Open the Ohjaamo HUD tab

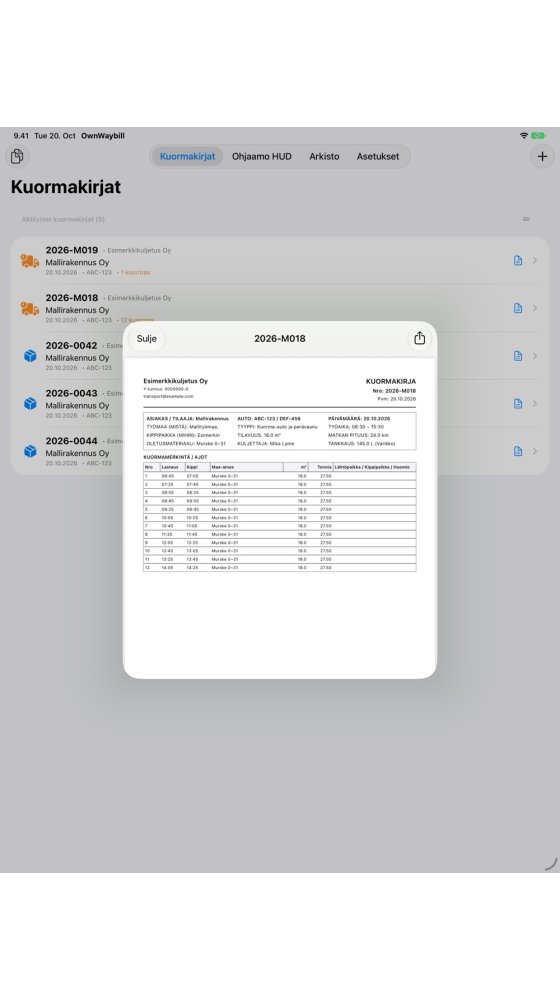coord(262,156)
